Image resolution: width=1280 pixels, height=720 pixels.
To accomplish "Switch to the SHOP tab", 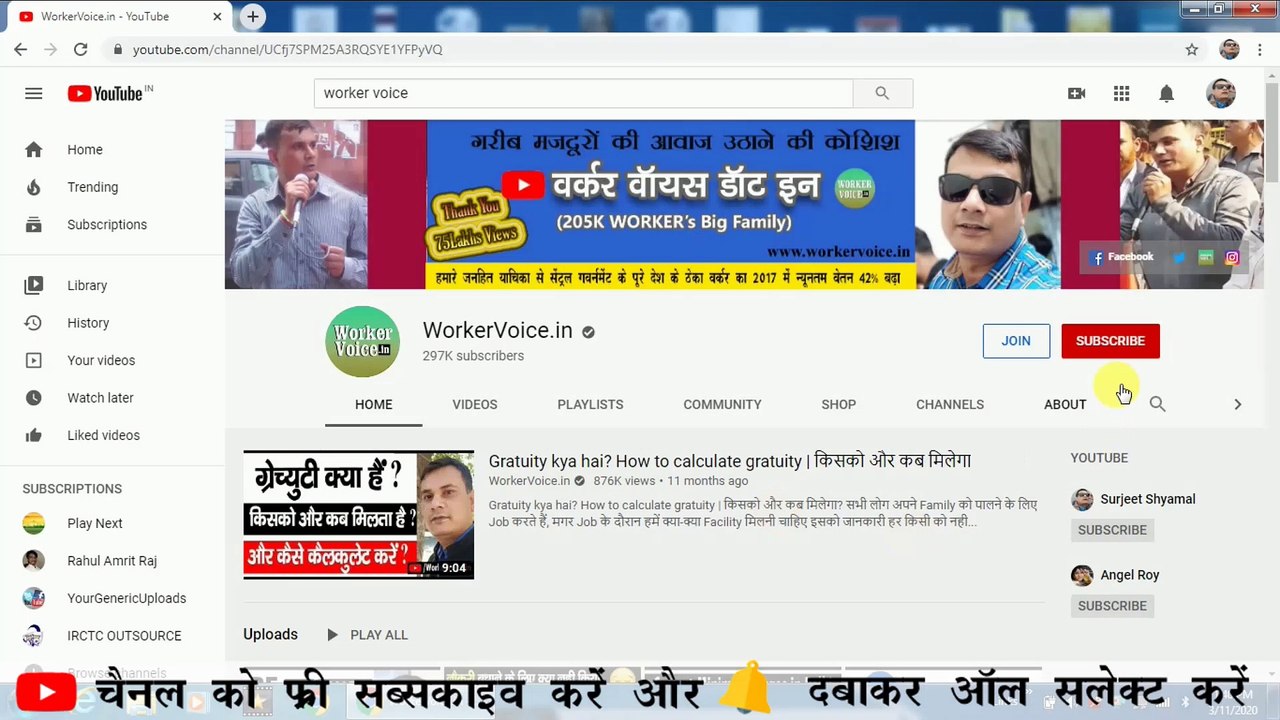I will pos(839,404).
